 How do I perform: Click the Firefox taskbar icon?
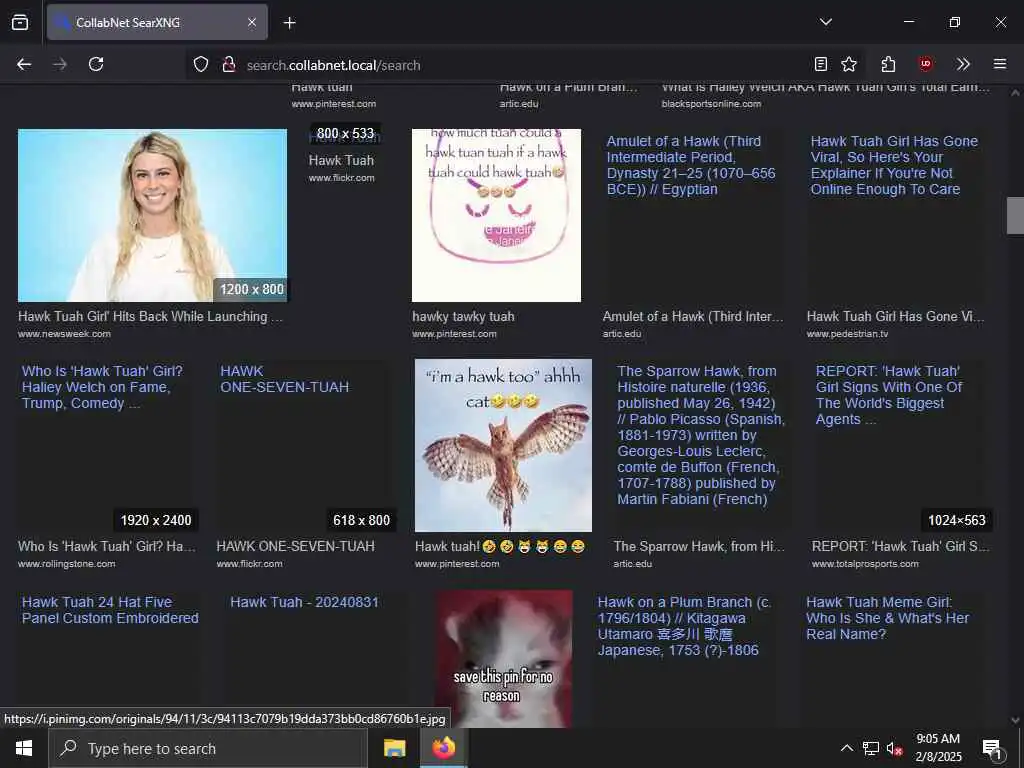coord(443,748)
